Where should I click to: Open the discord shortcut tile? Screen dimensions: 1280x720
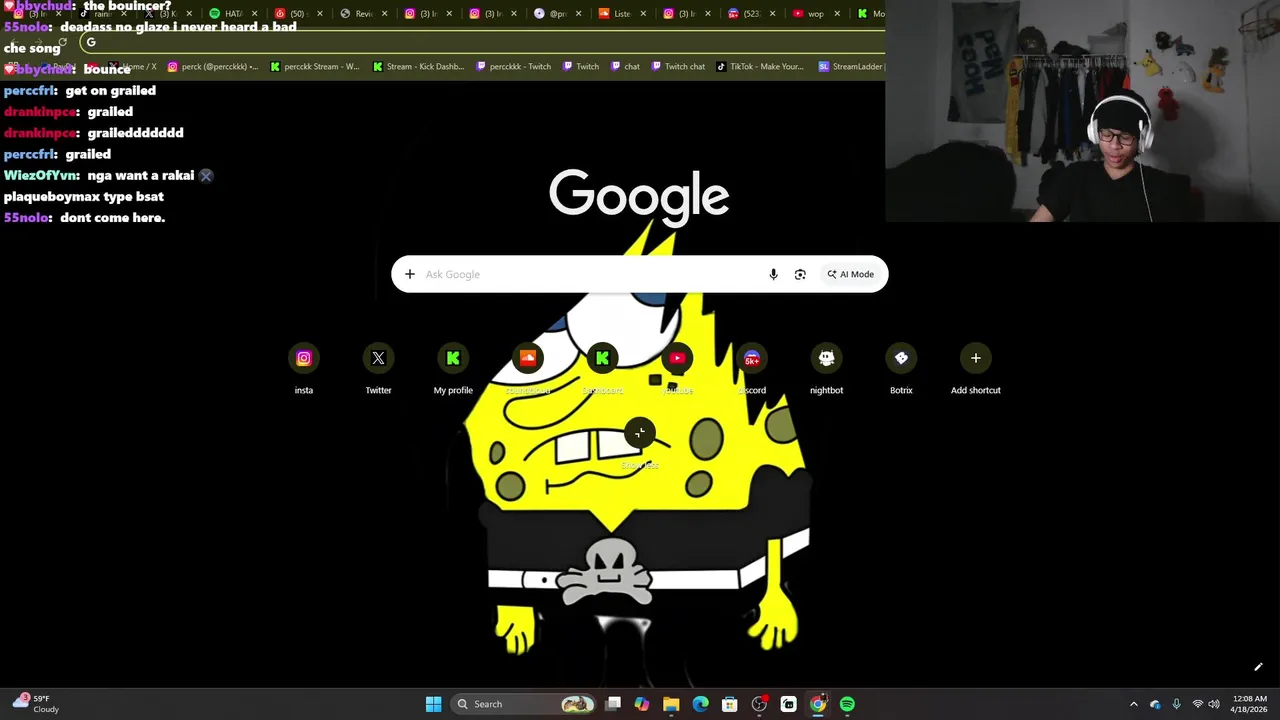(x=752, y=369)
